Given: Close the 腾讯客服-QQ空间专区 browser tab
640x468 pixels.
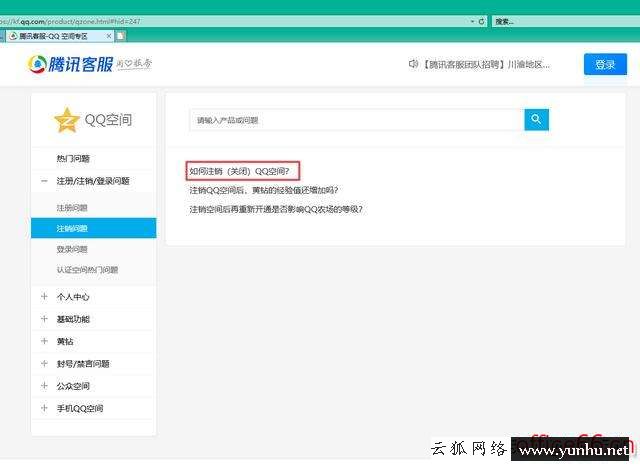Looking at the screenshot, I should coord(109,36).
